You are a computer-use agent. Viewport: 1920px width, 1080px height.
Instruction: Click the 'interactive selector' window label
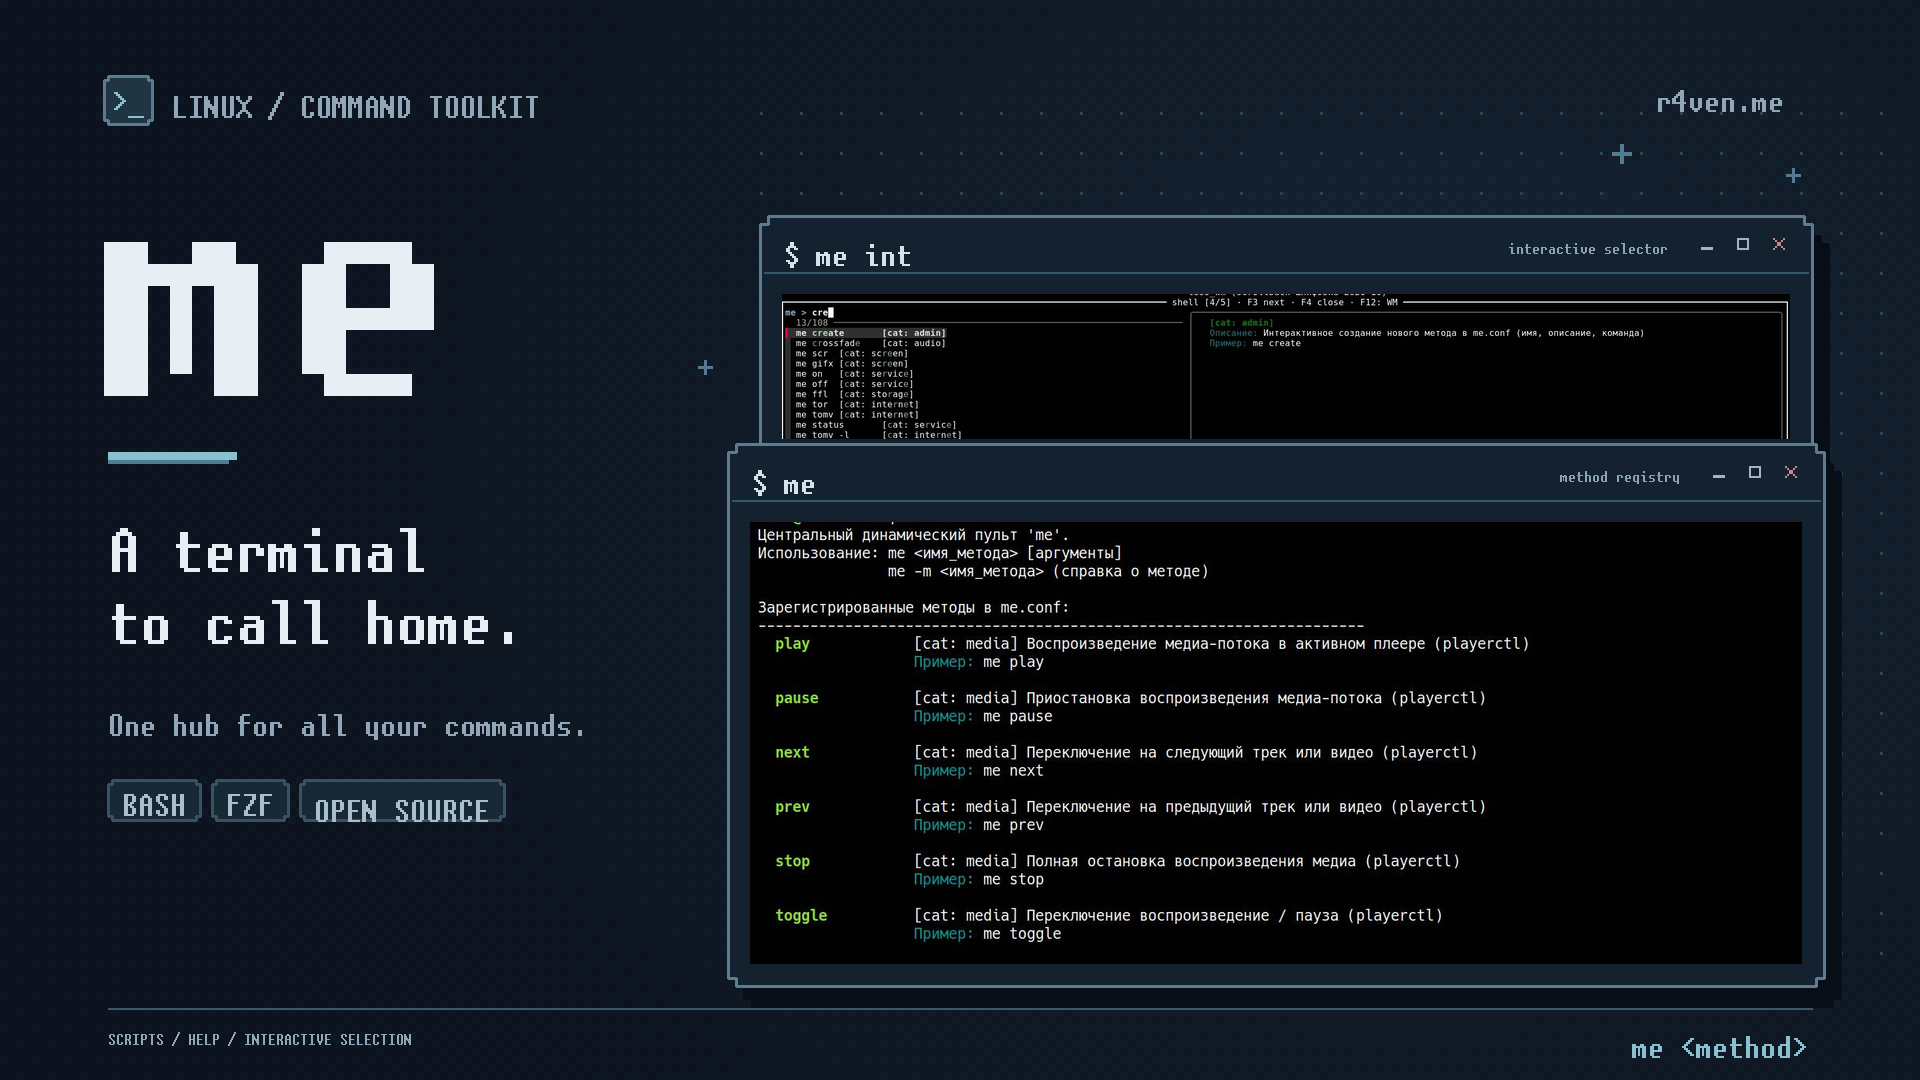1587,249
